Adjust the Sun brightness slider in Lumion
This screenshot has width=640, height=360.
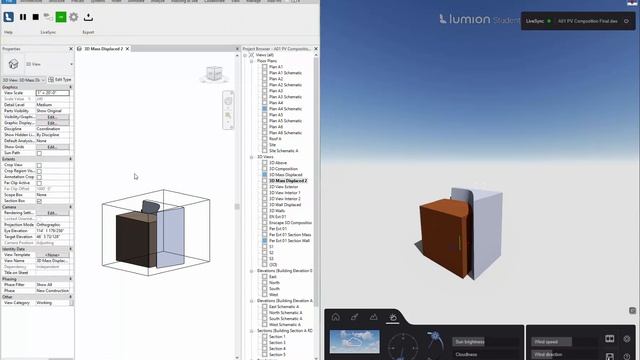point(486,342)
